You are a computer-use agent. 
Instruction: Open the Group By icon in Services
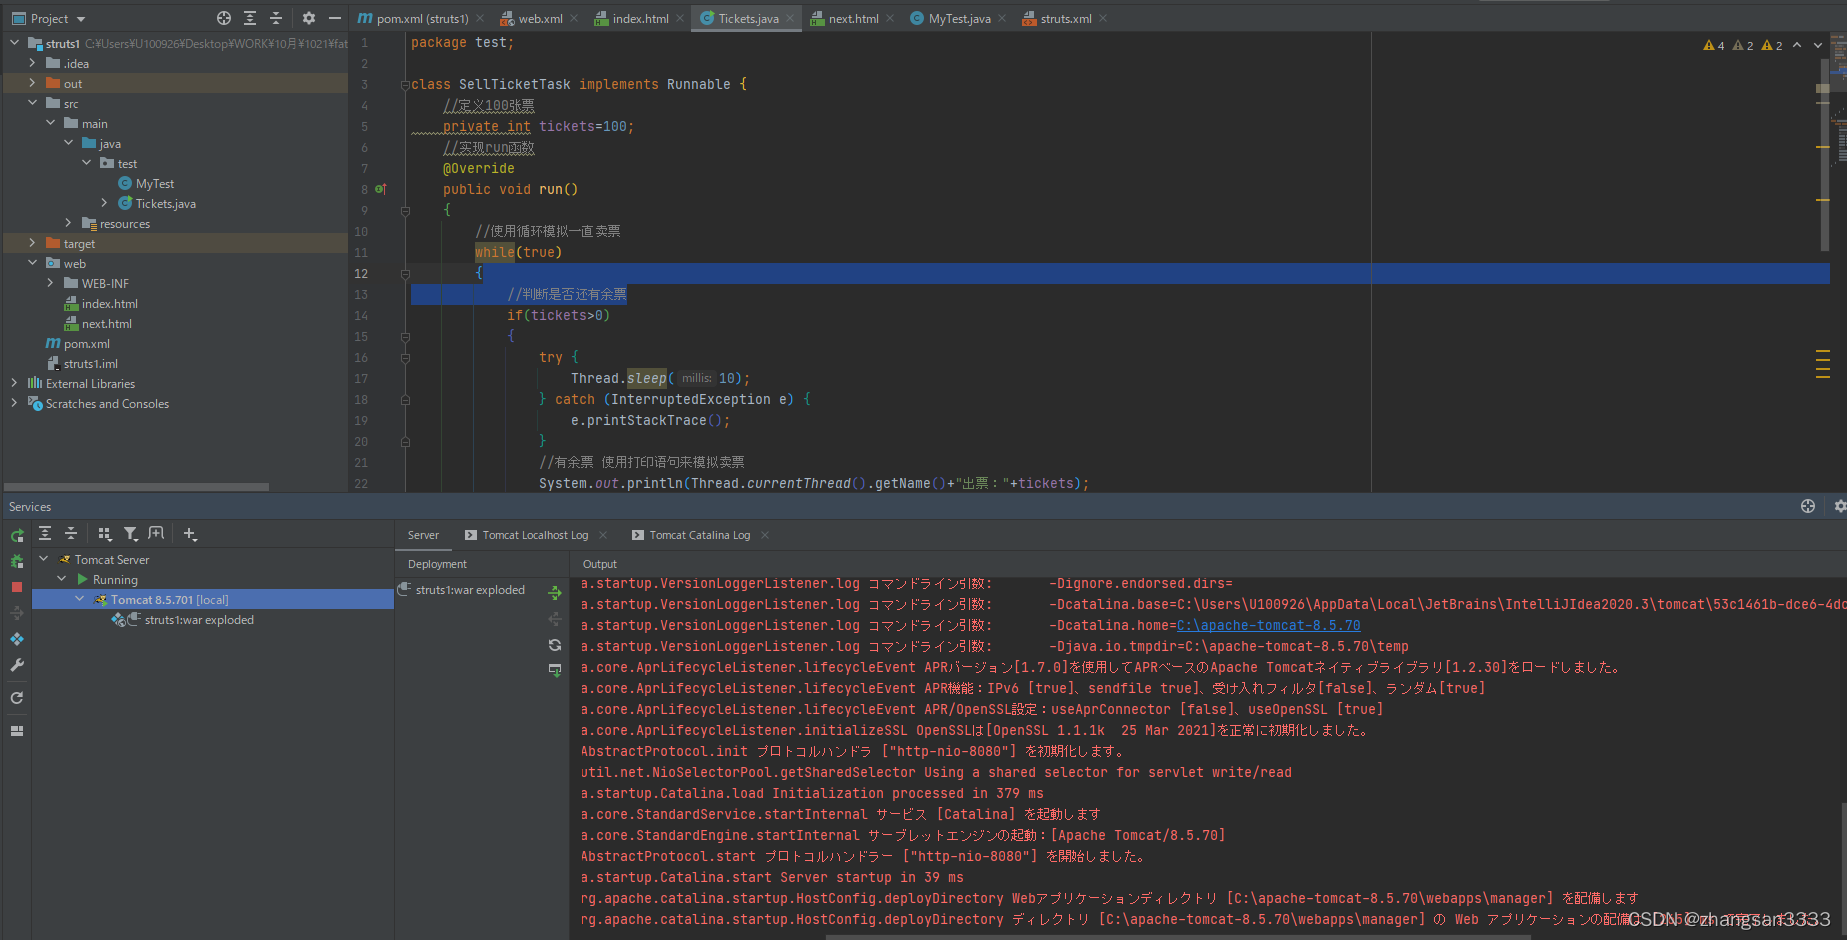(105, 534)
